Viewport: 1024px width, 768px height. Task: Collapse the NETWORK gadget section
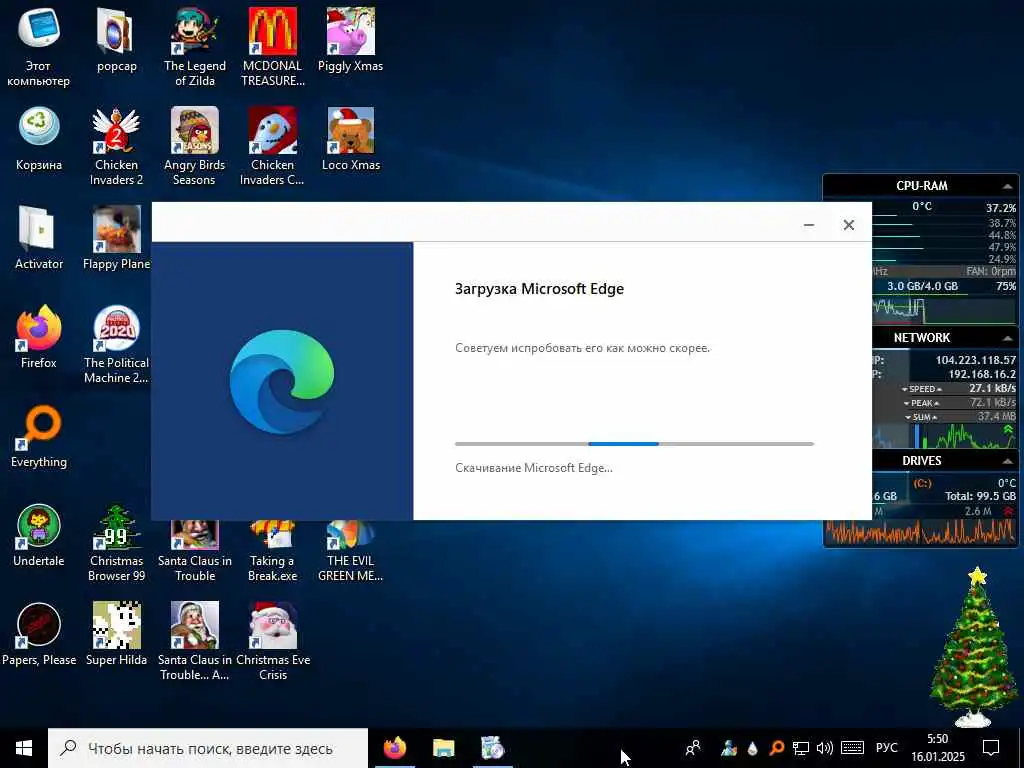point(1008,338)
